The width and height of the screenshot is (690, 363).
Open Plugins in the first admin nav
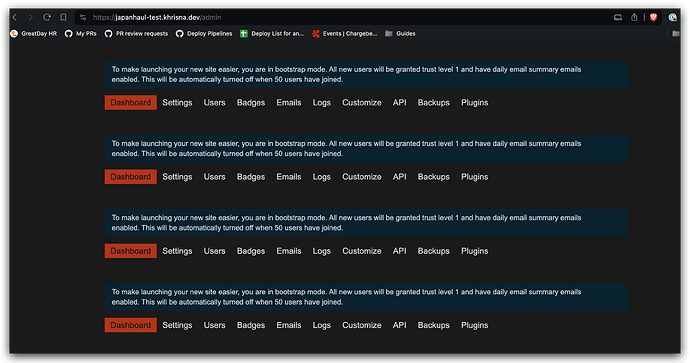tap(474, 103)
